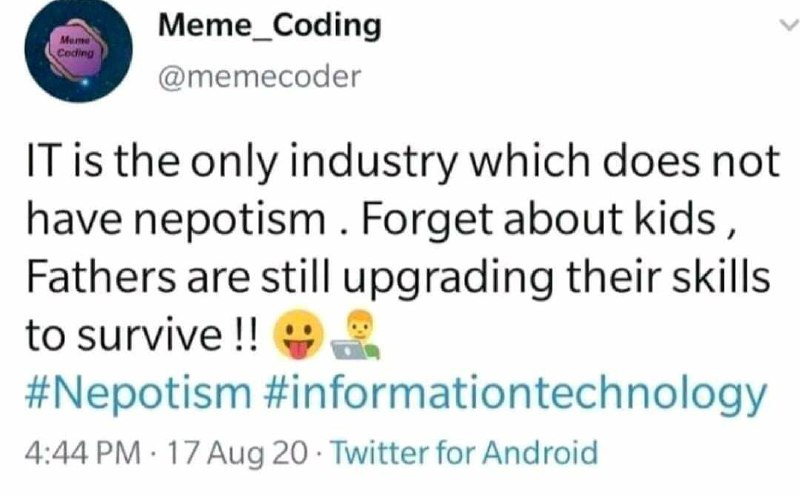The image size is (800, 496).
Task: Click the 17 Aug 20 date
Action: [x=238, y=453]
